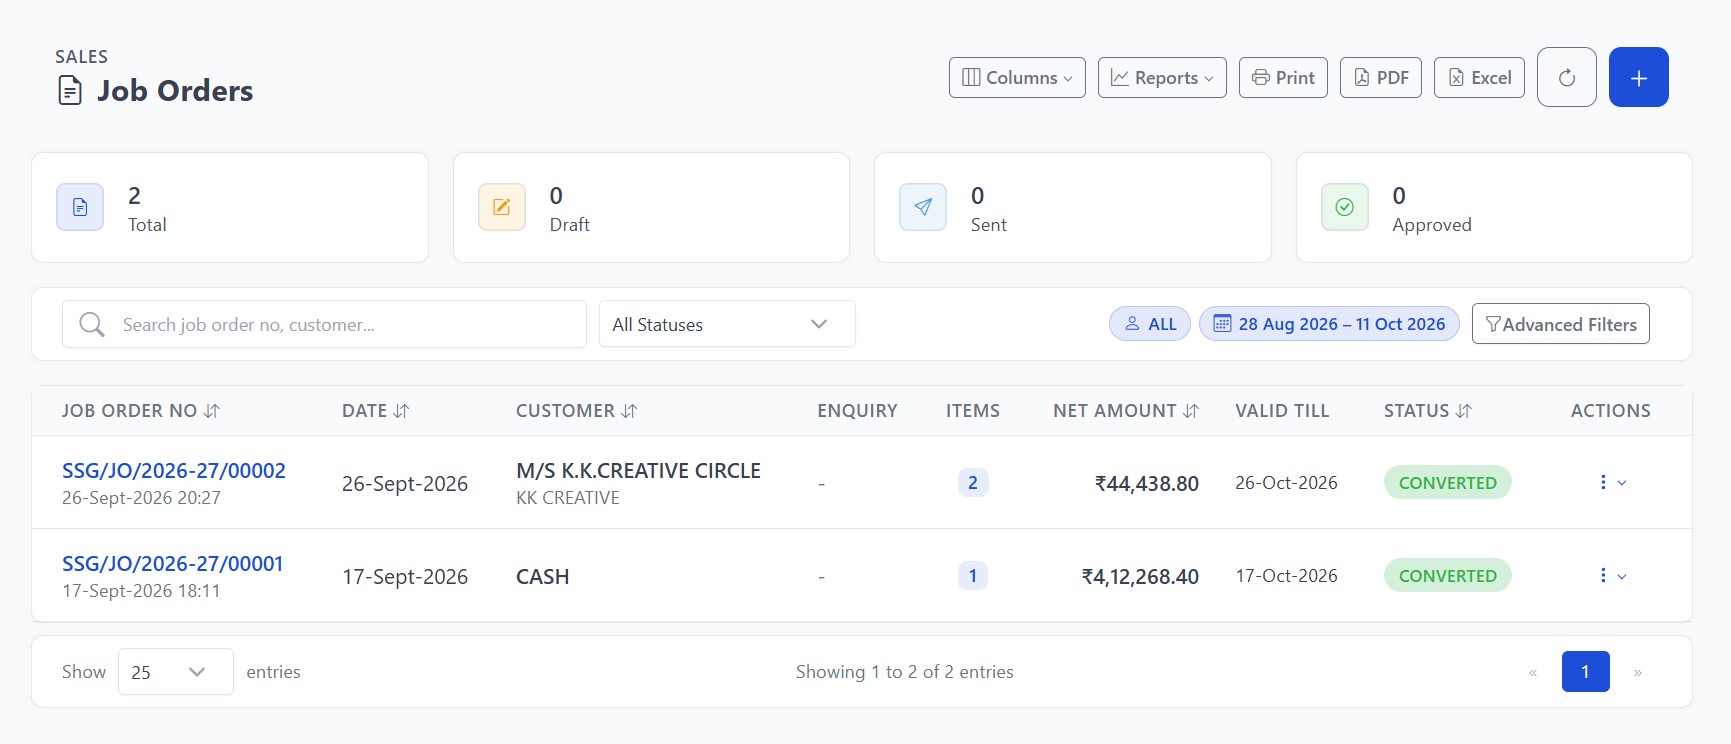Click the search magnifier icon

coord(92,324)
